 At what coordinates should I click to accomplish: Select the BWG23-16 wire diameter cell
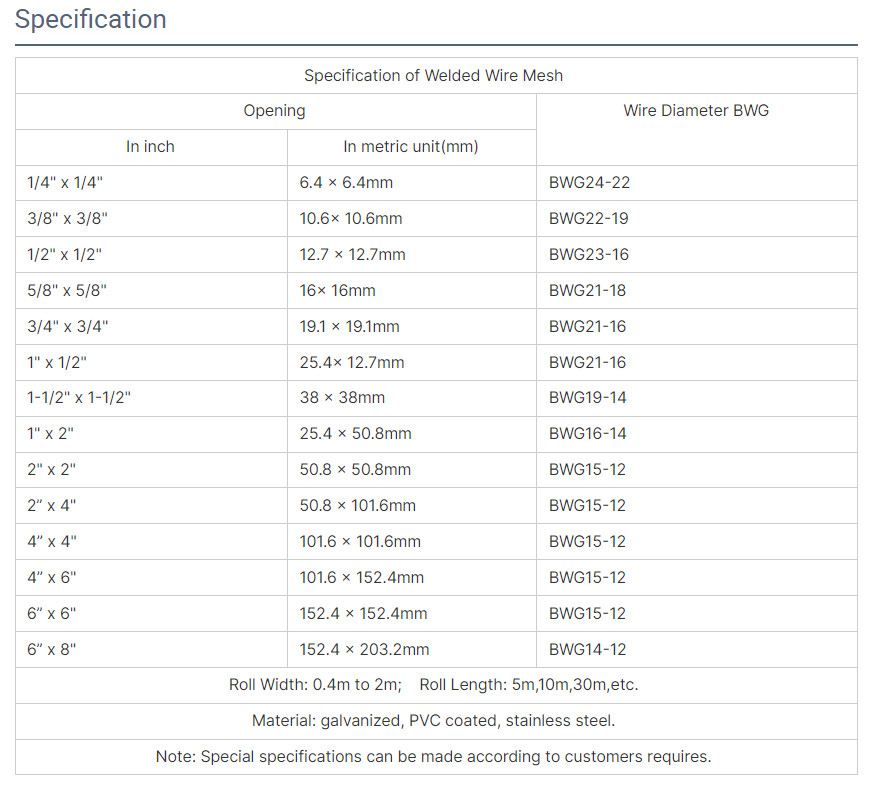click(x=589, y=255)
